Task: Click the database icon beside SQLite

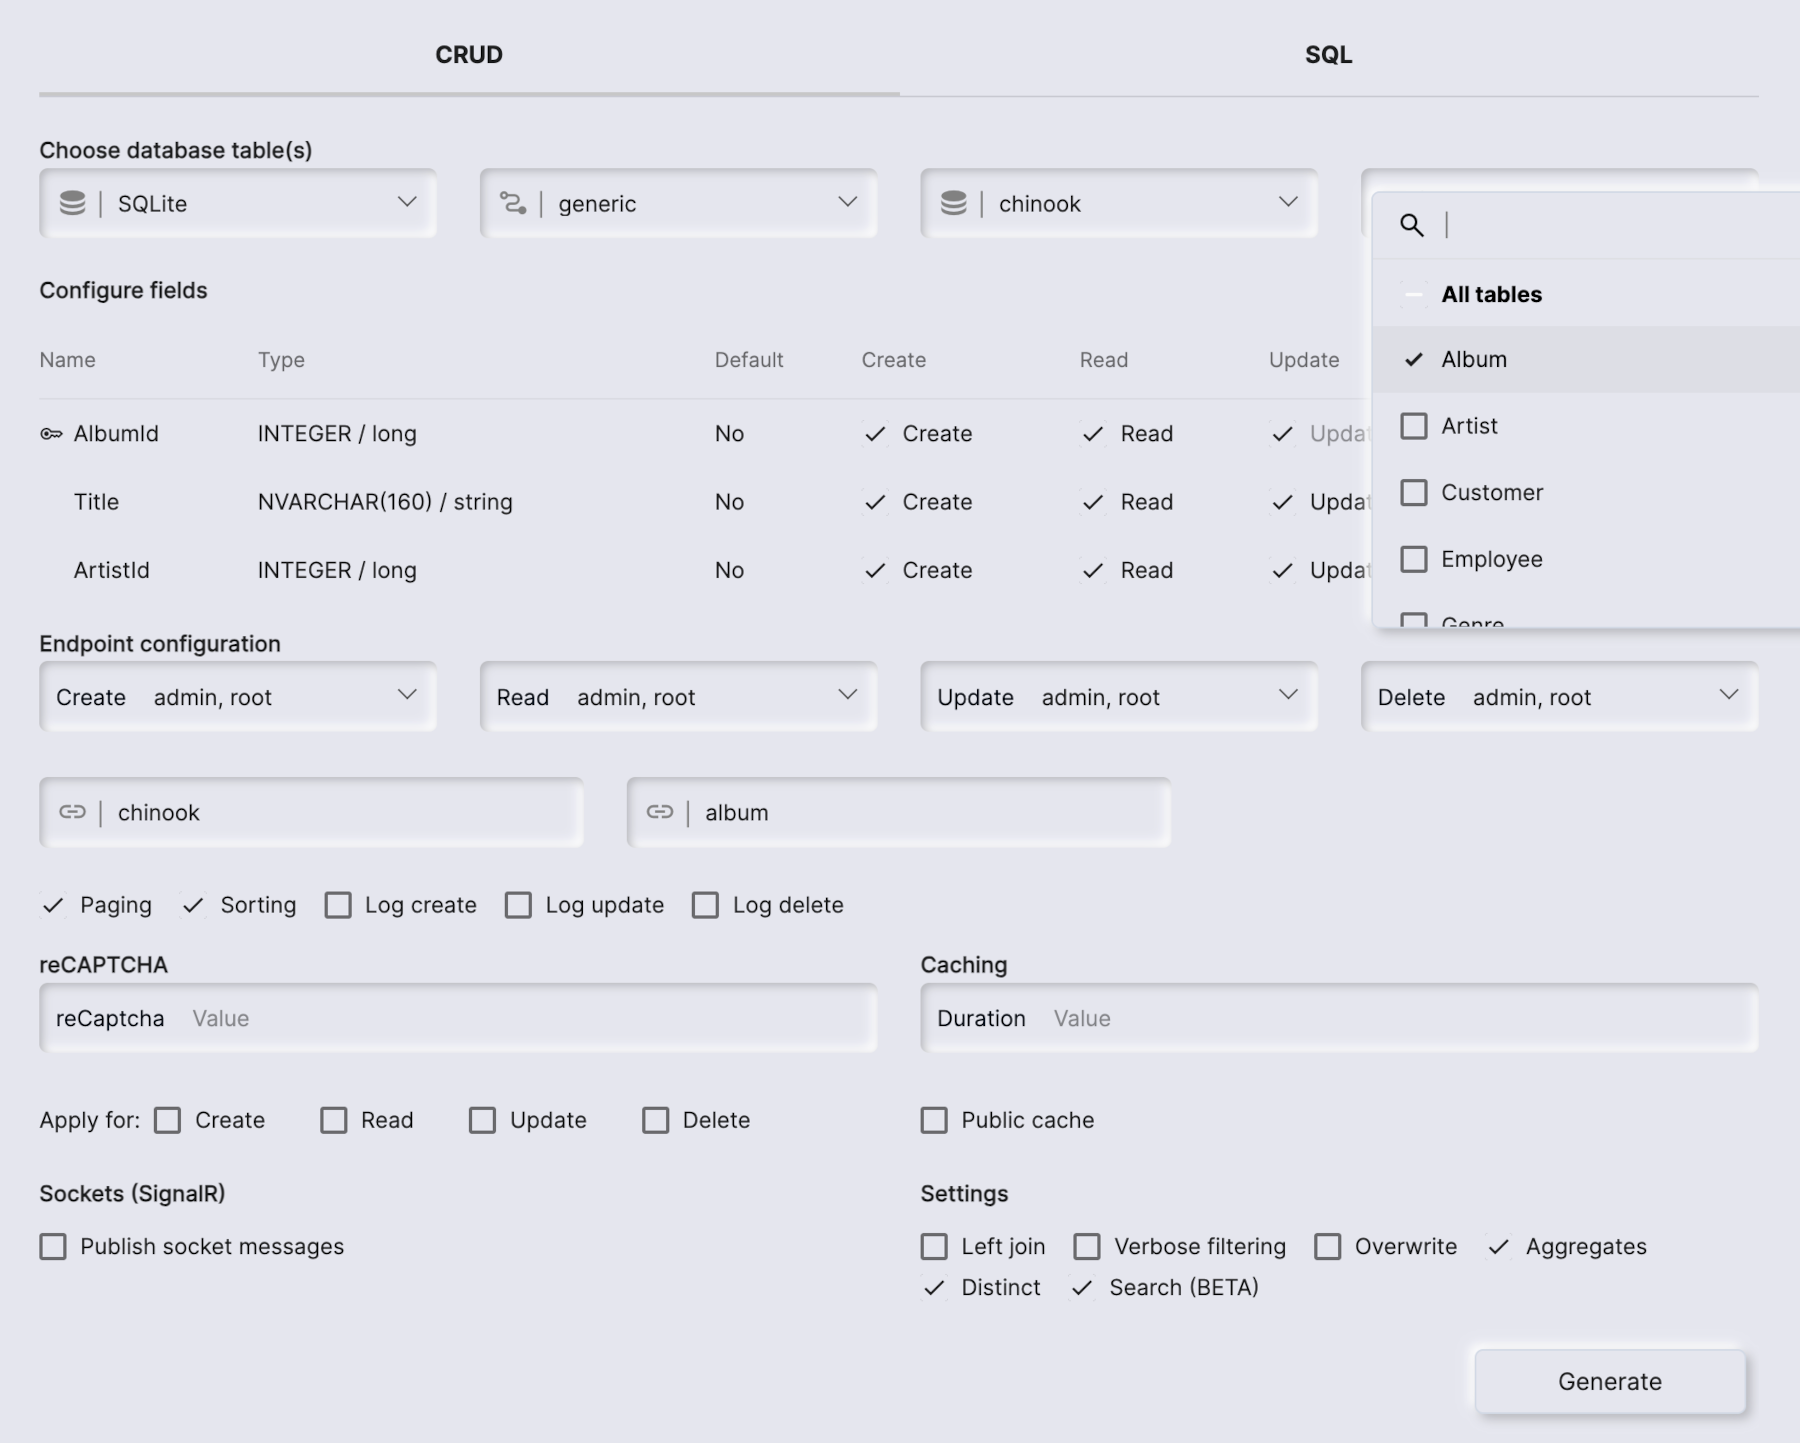Action: [x=73, y=203]
